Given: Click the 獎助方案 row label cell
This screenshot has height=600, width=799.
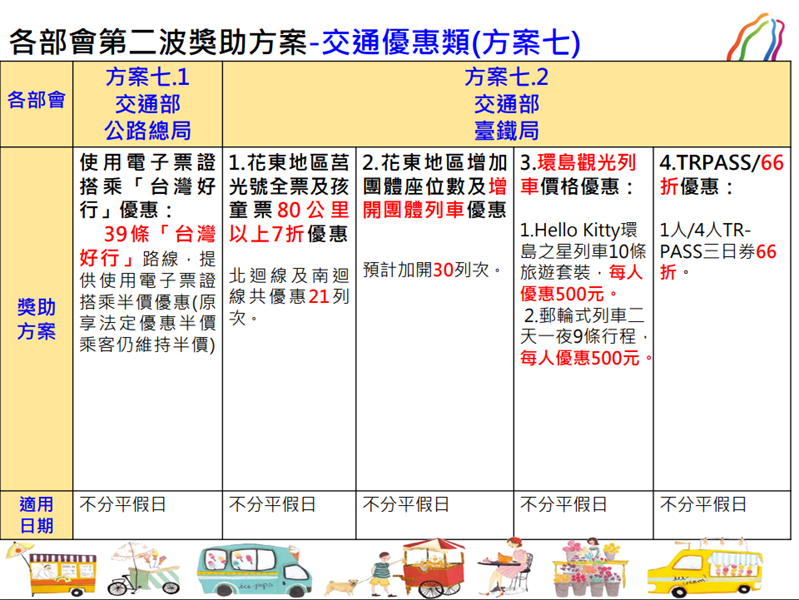Looking at the screenshot, I should (37, 320).
